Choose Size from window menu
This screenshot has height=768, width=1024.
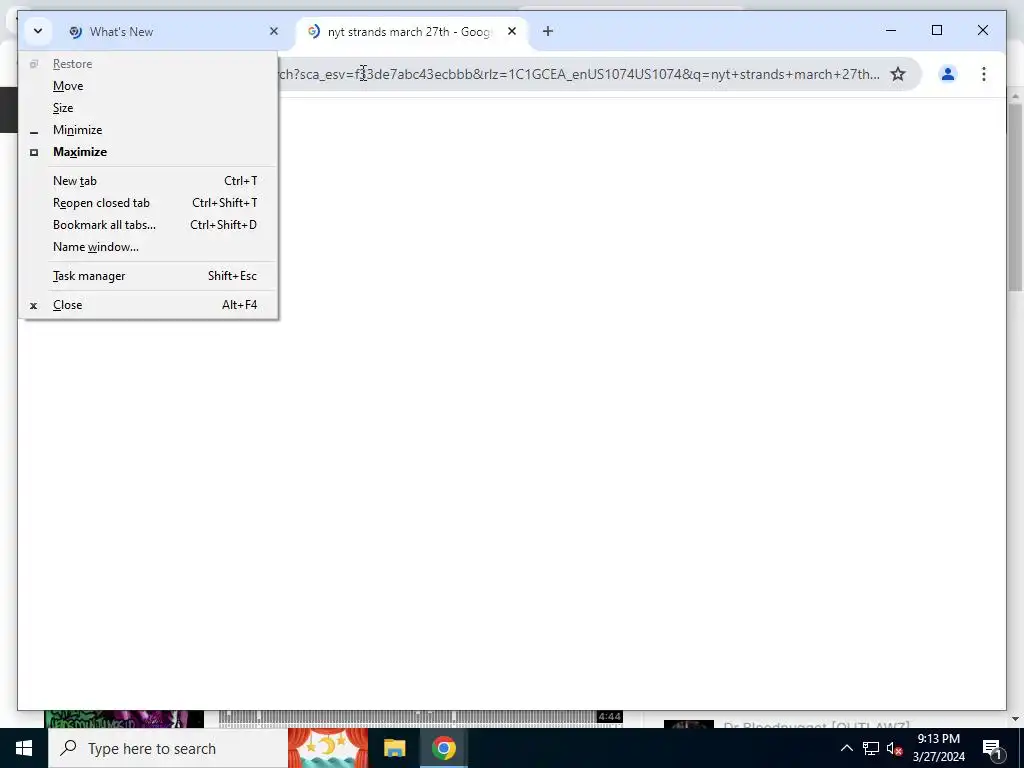[149, 108]
